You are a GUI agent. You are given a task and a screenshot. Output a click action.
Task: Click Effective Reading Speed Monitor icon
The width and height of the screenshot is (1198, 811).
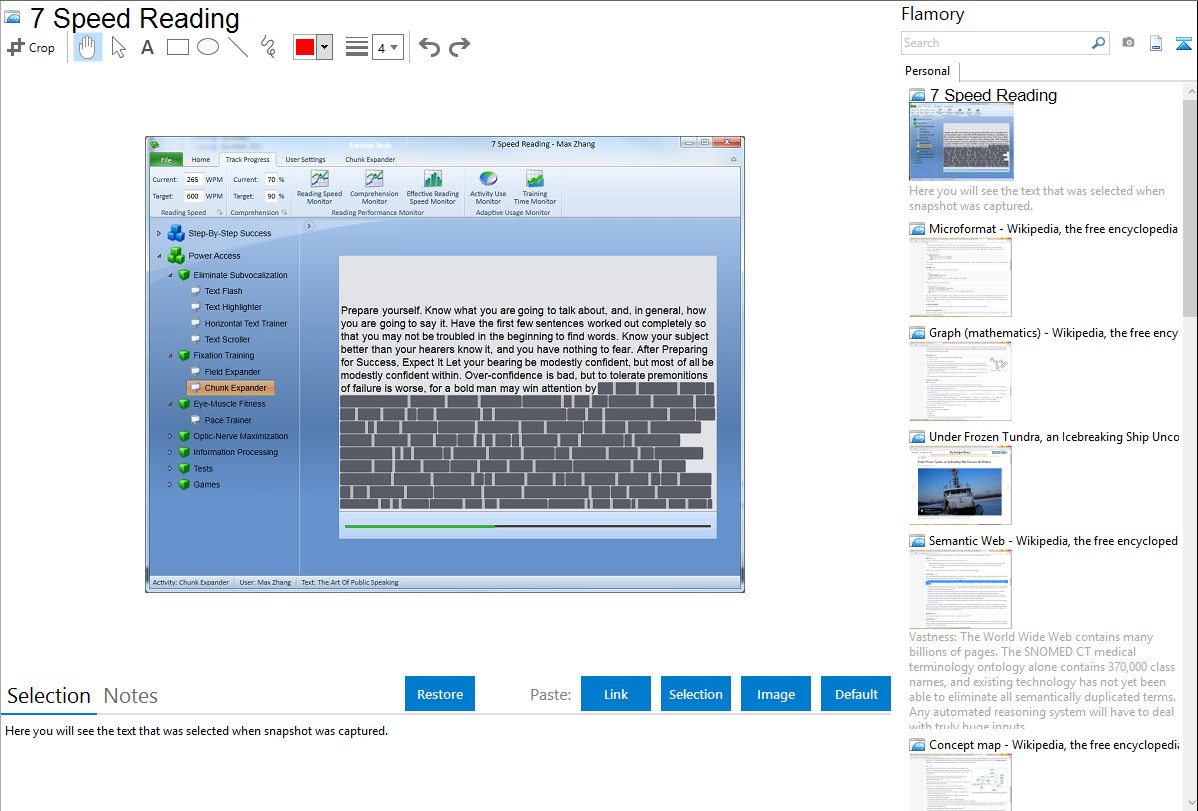coord(432,180)
